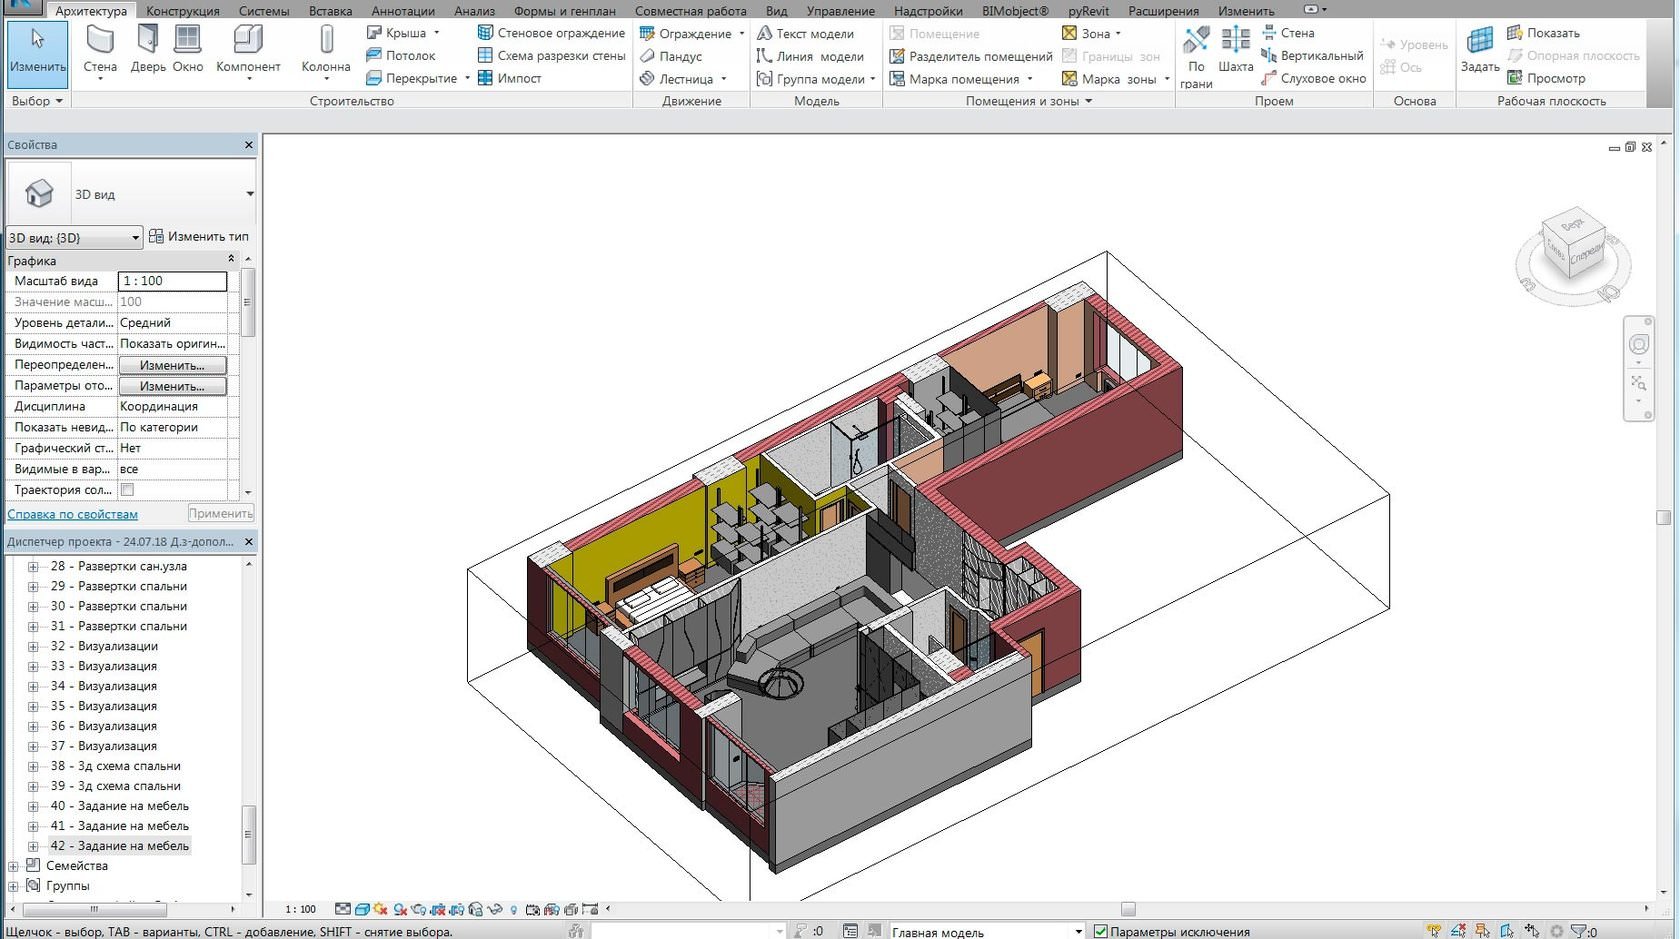Viewport: 1680px width, 939px height.
Task: Toggle select underlay elements in status bar
Action: click(1458, 931)
